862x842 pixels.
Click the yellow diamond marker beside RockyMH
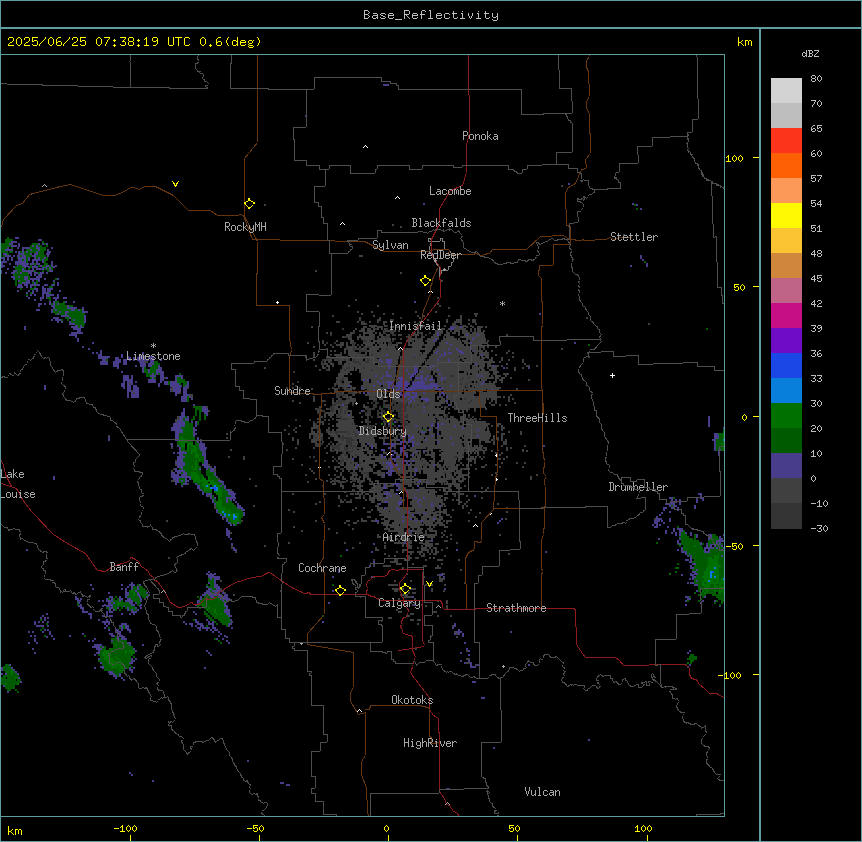250,203
